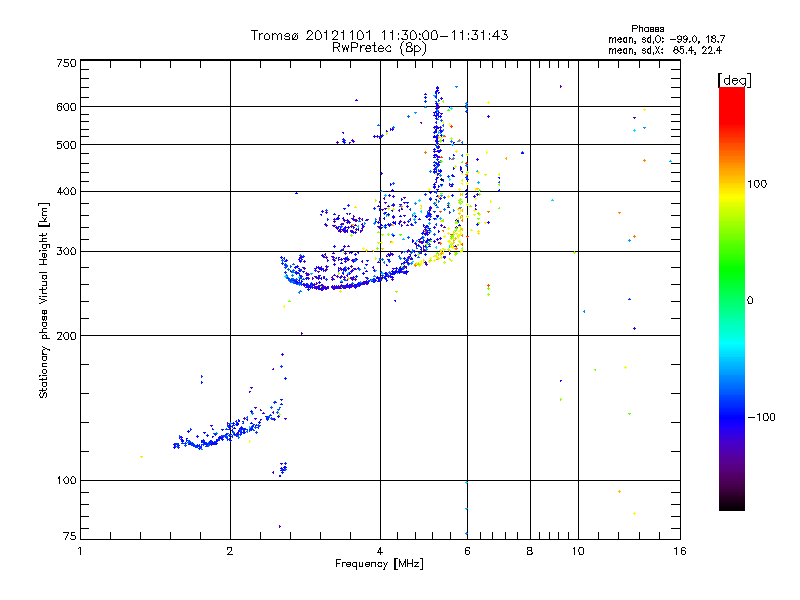The width and height of the screenshot is (800, 600).
Task: Click the Tromsø date and time title
Action: point(380,35)
